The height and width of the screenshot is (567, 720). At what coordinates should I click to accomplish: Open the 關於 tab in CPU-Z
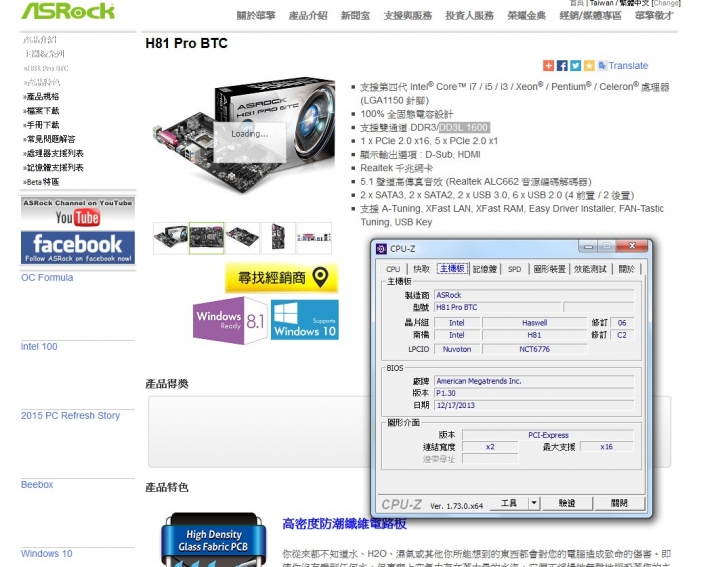click(x=626, y=269)
